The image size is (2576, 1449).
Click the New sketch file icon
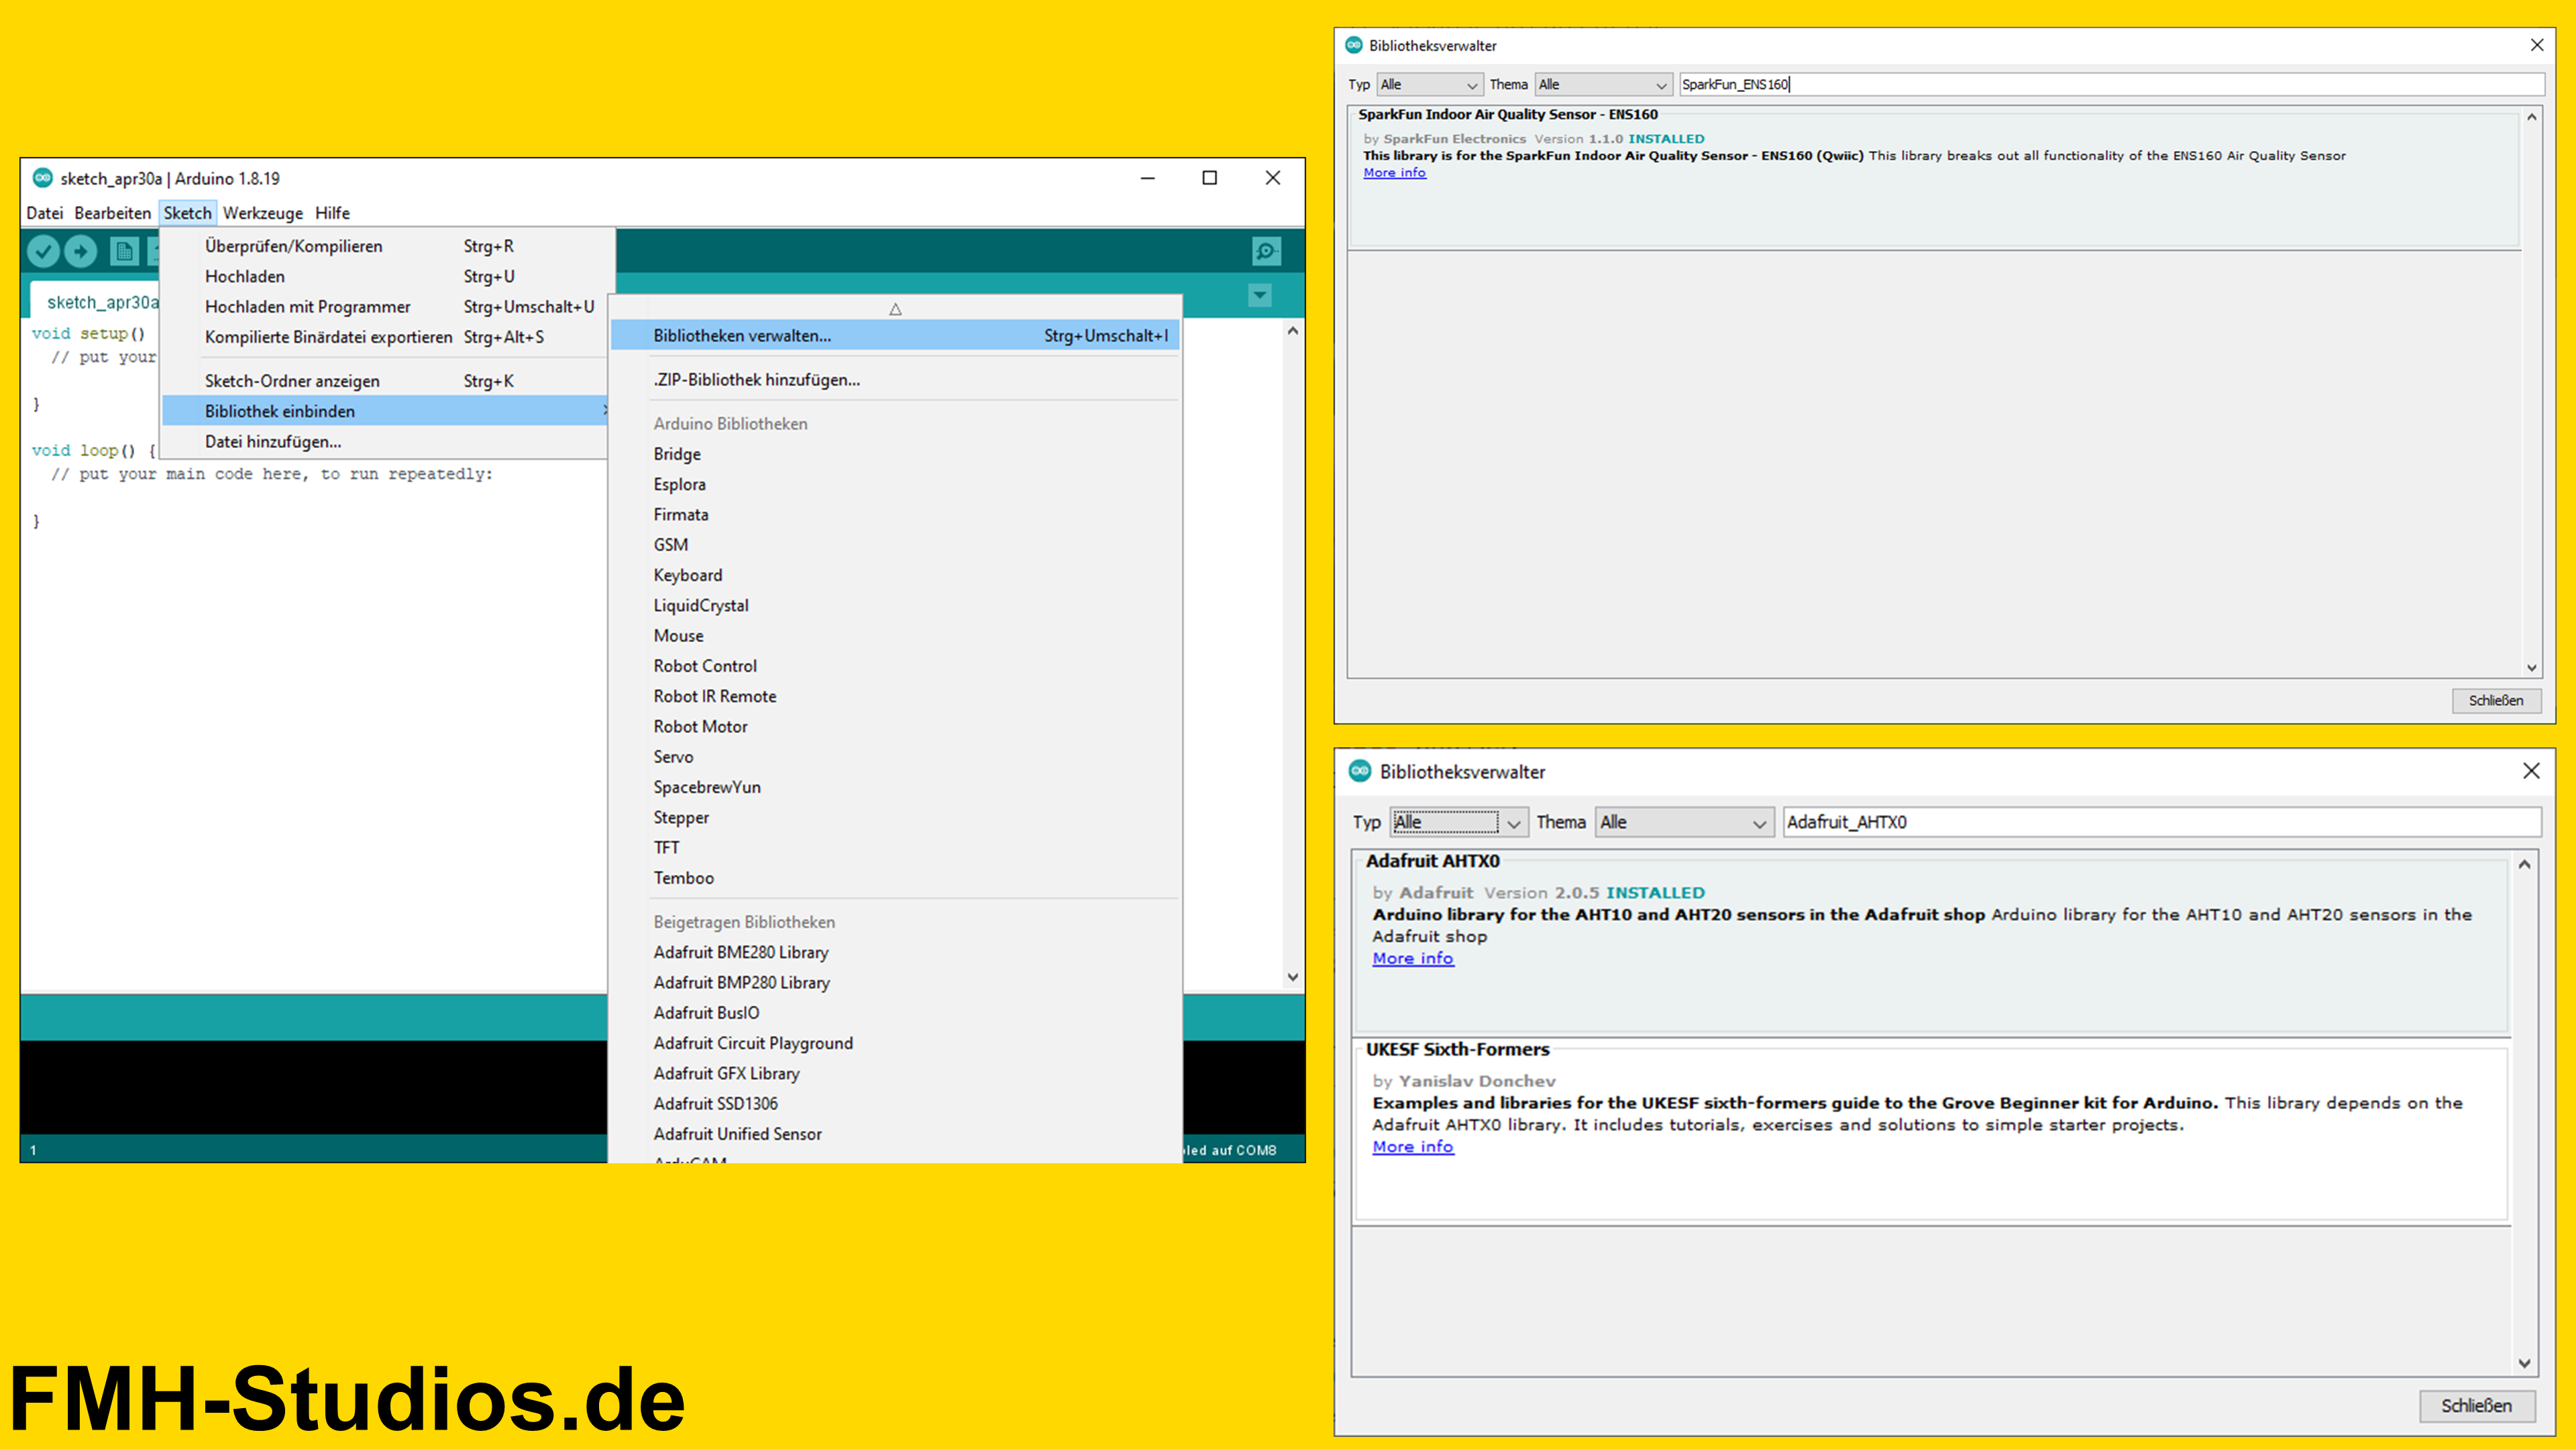(x=124, y=251)
